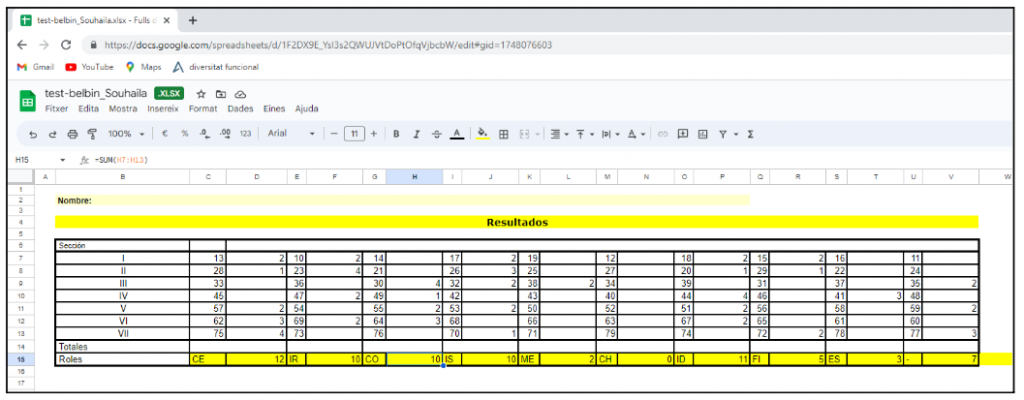Viewport: 1024px width, 400px height.
Task: Toggle italic formatting
Action: click(x=416, y=134)
